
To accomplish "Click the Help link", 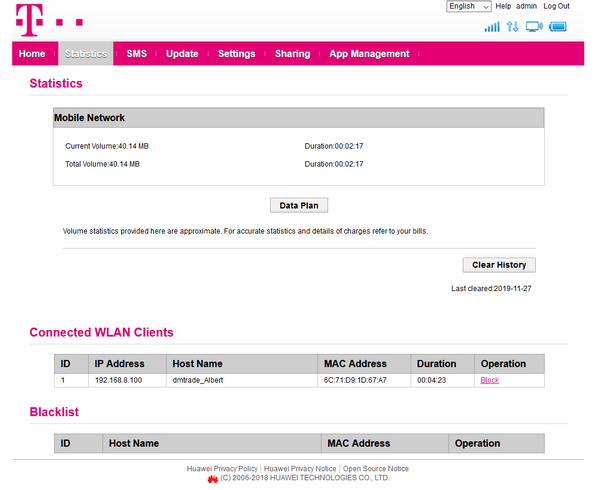I will (x=503, y=6).
